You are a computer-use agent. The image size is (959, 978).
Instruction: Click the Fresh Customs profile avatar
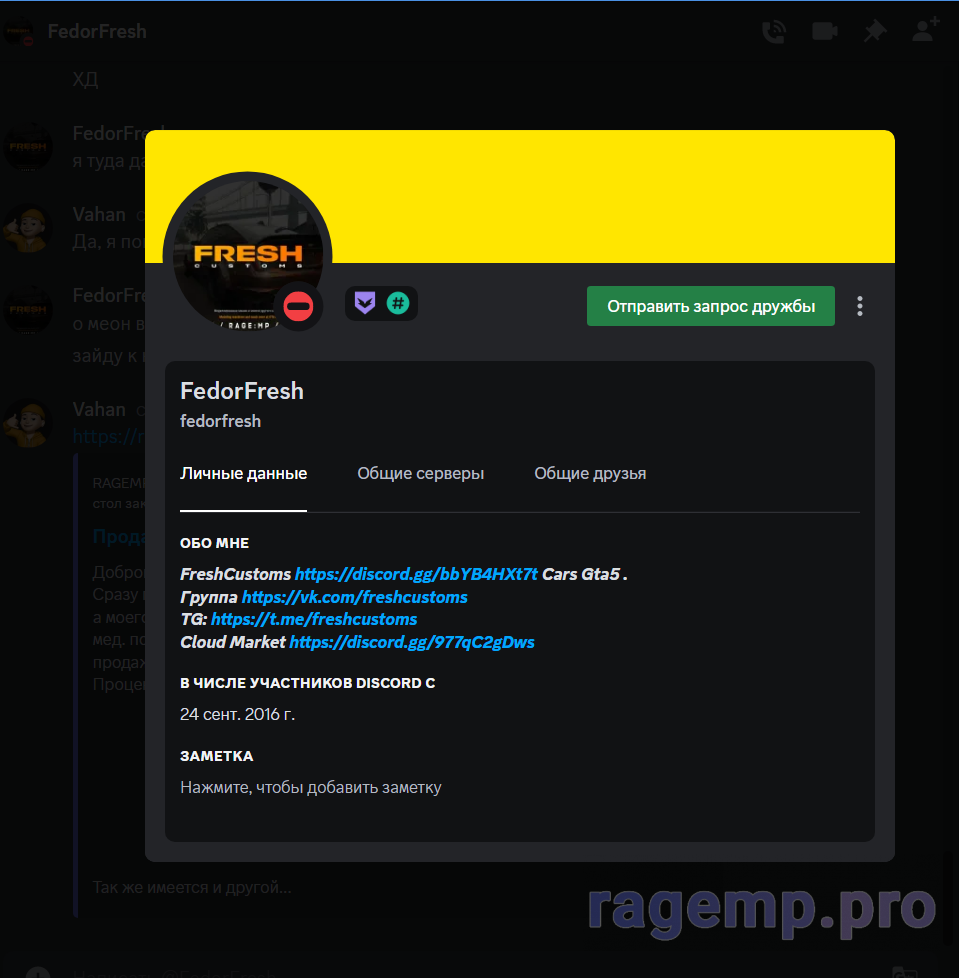(248, 256)
